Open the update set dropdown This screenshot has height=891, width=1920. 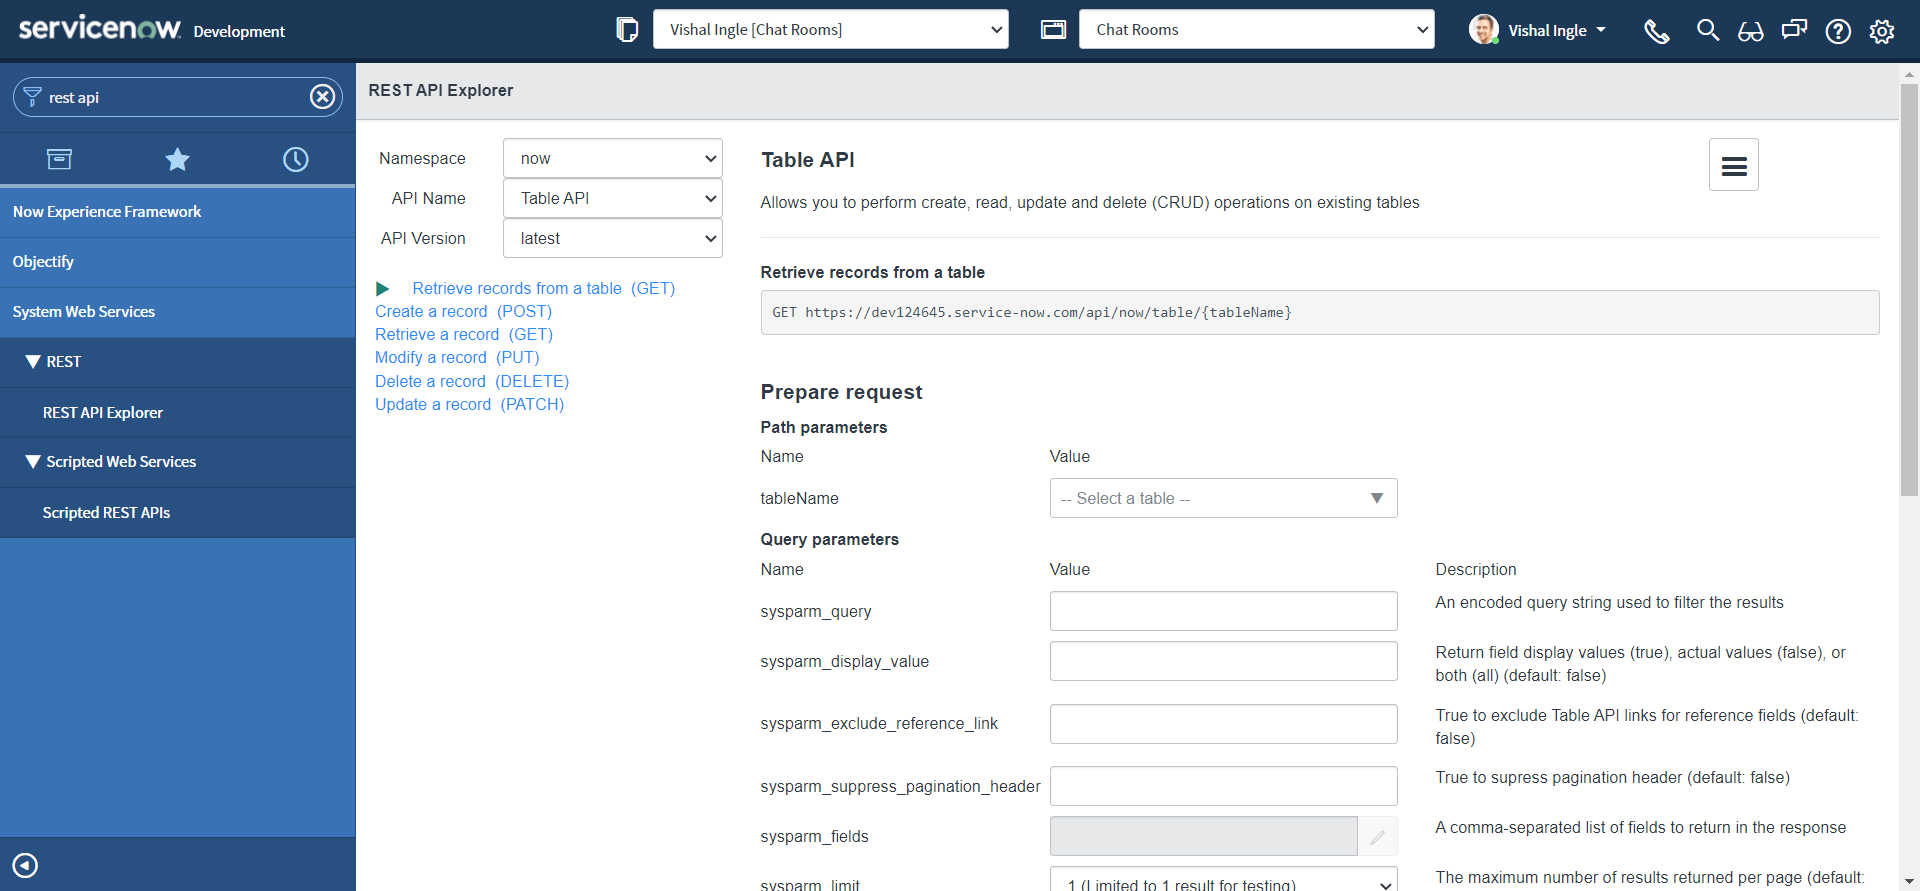pyautogui.click(x=831, y=29)
